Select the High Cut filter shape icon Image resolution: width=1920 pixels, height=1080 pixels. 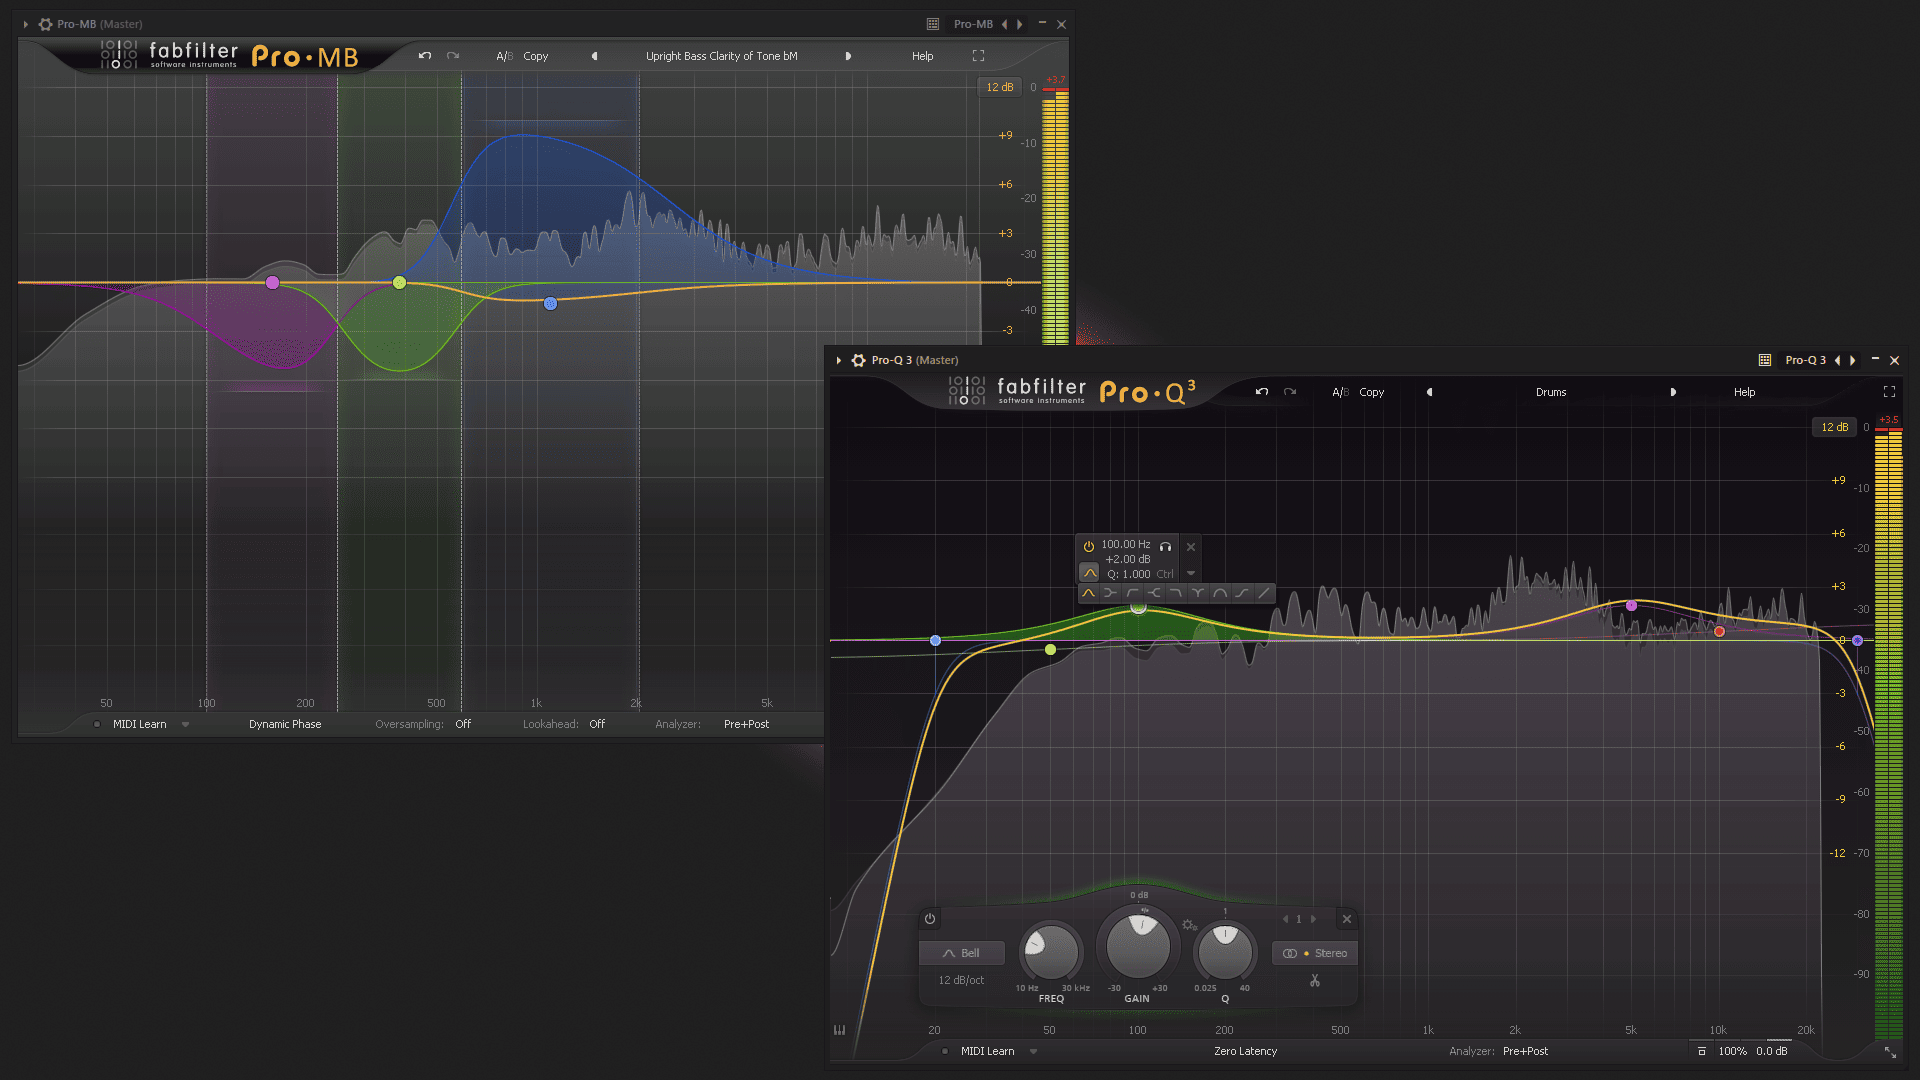pos(1176,593)
